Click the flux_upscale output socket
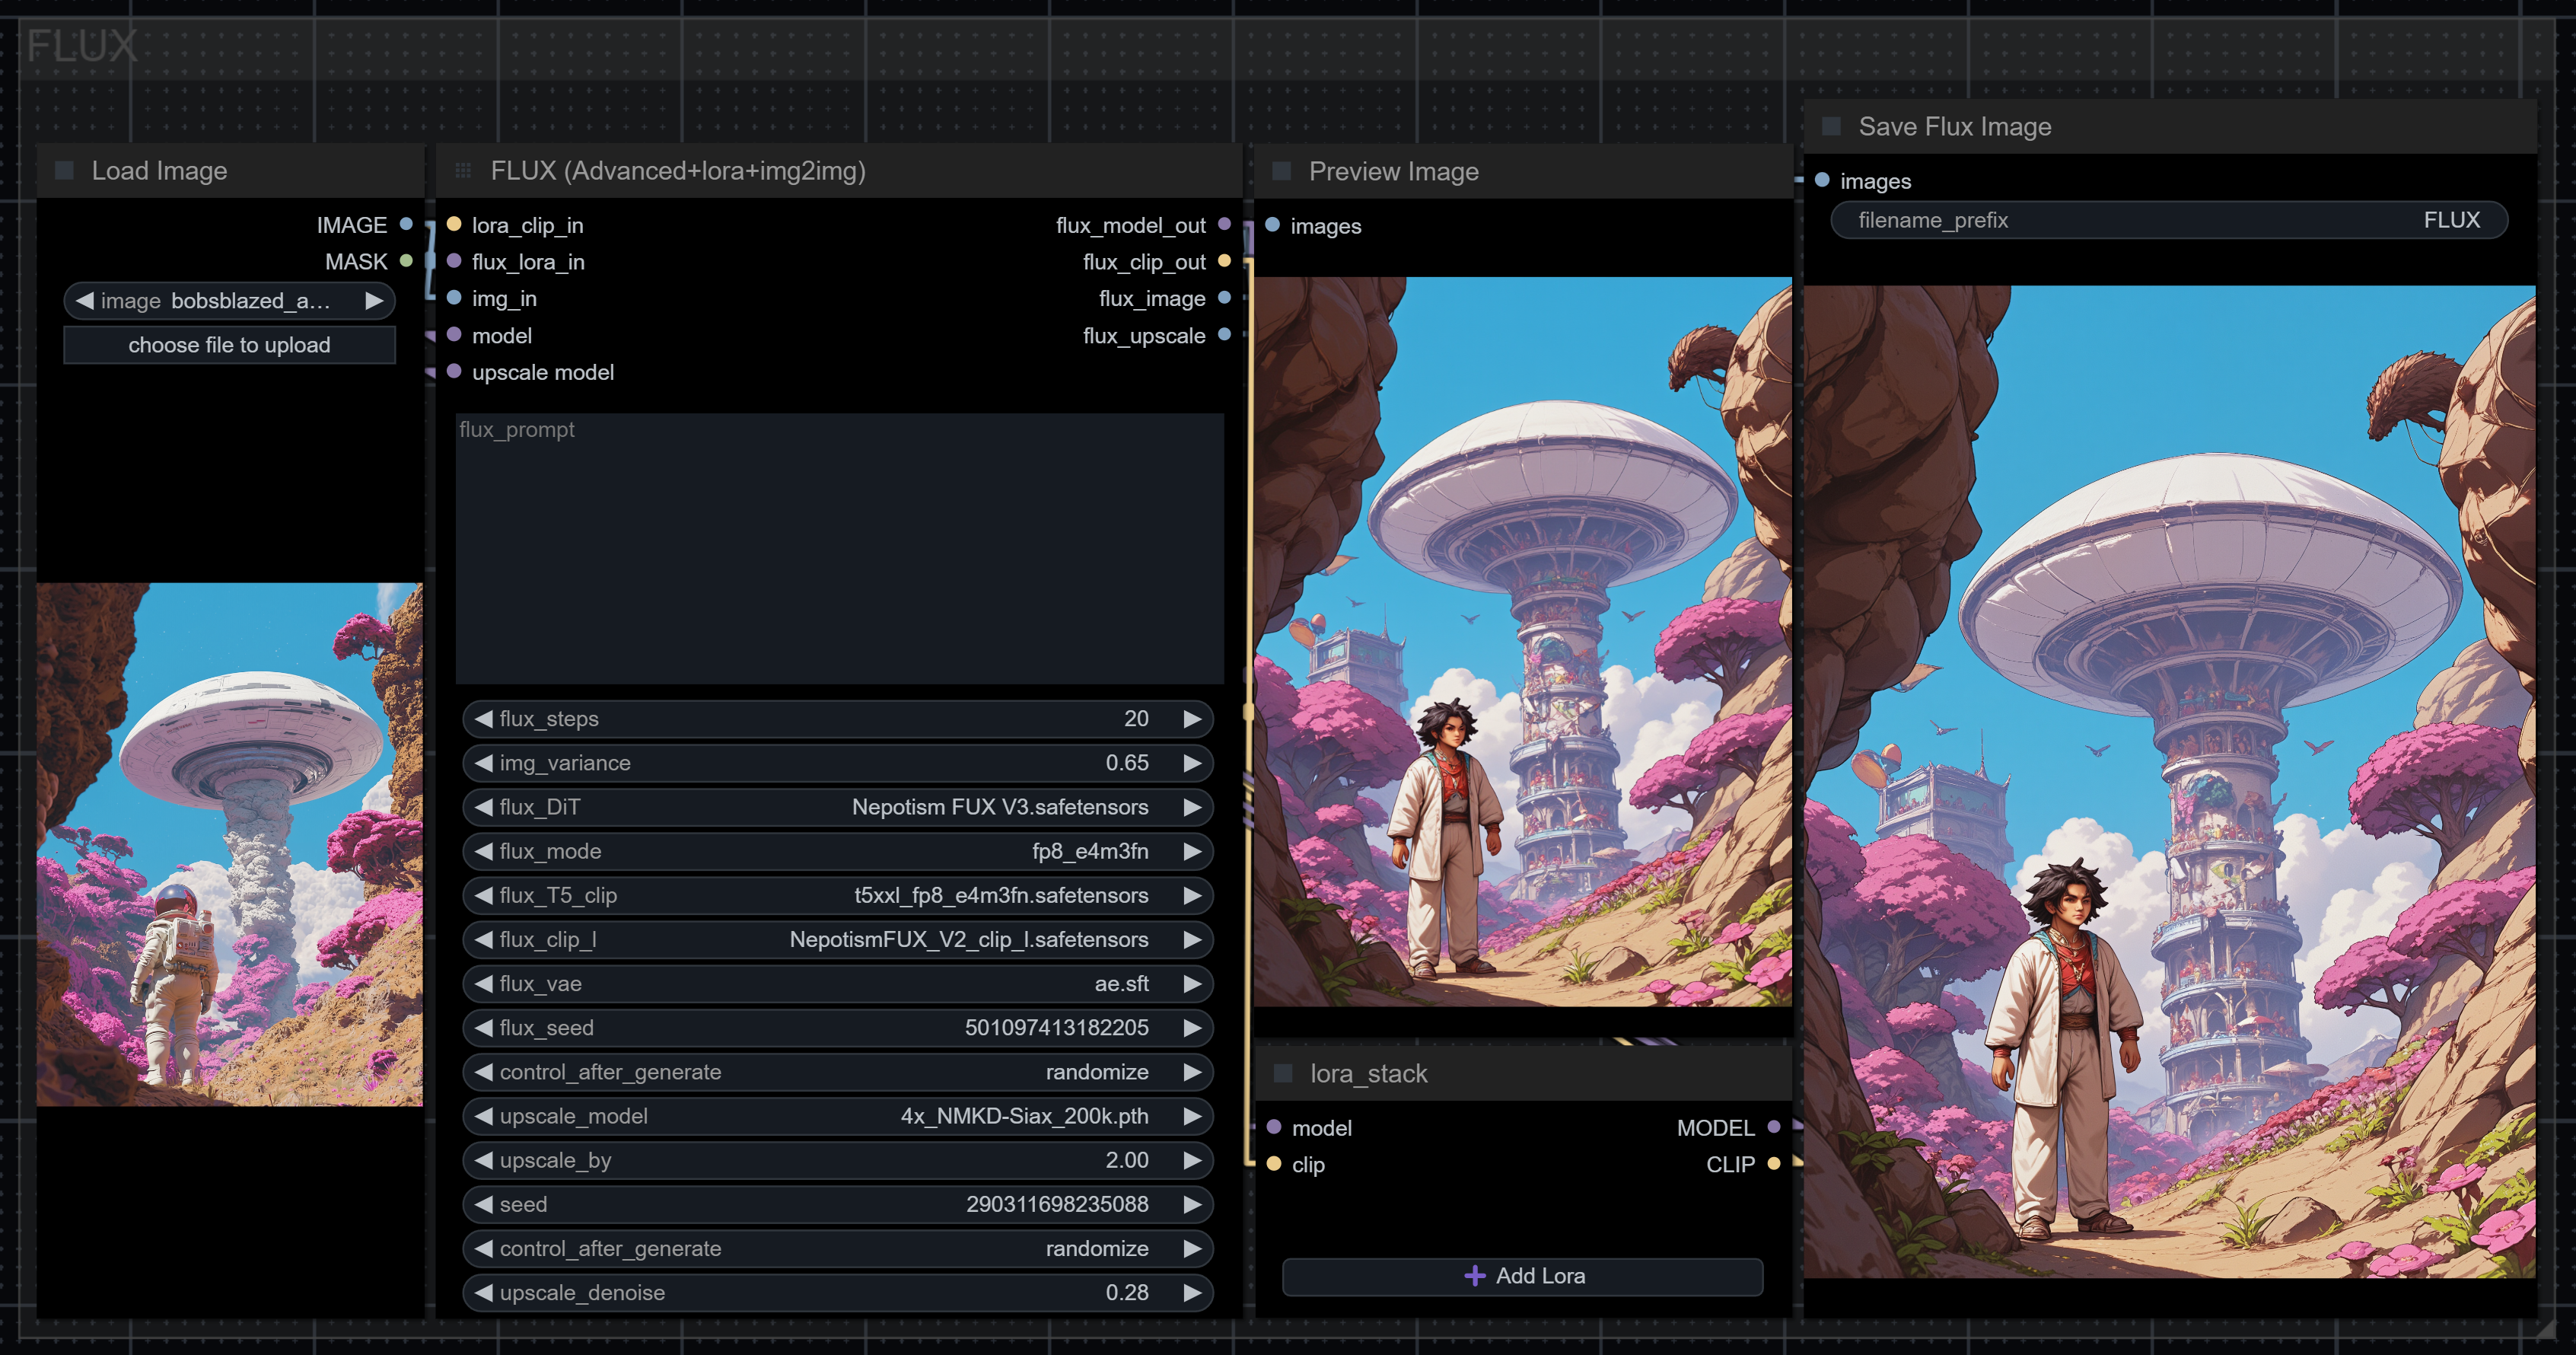 pyautogui.click(x=1224, y=335)
